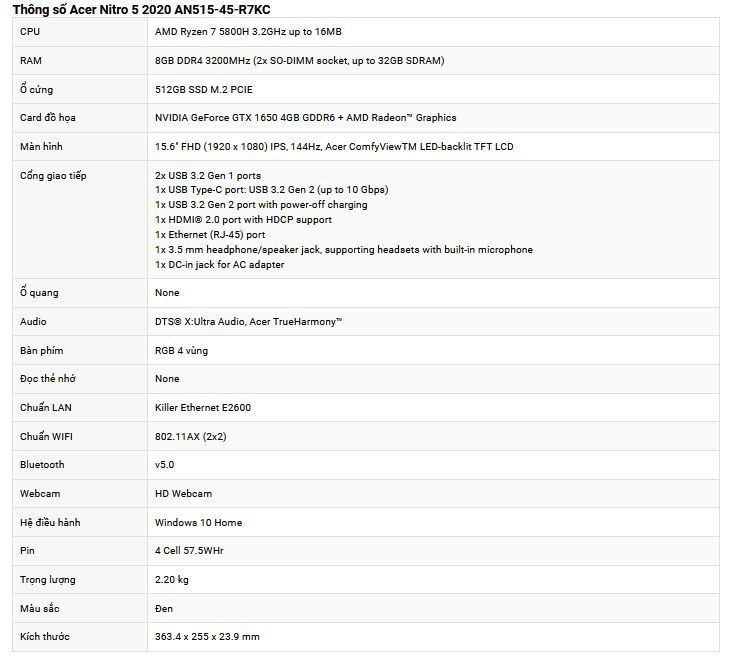The width and height of the screenshot is (730, 666).
Task: Click the 4 Cell 57.5WHr battery value
Action: pos(189,551)
